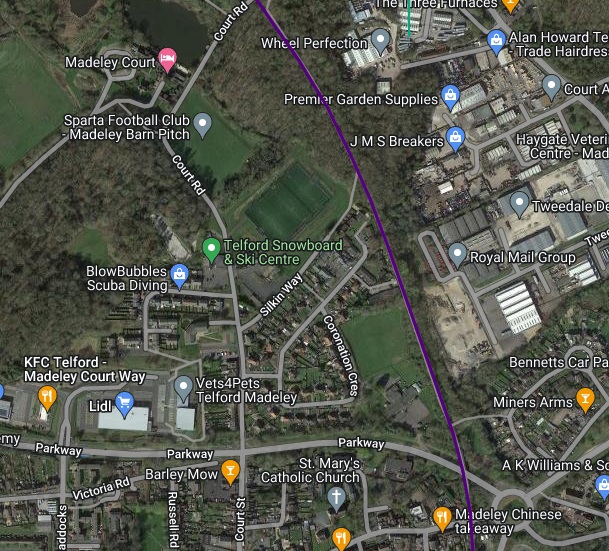
Task: Select the J M S Breakers shop marker
Action: tap(456, 139)
